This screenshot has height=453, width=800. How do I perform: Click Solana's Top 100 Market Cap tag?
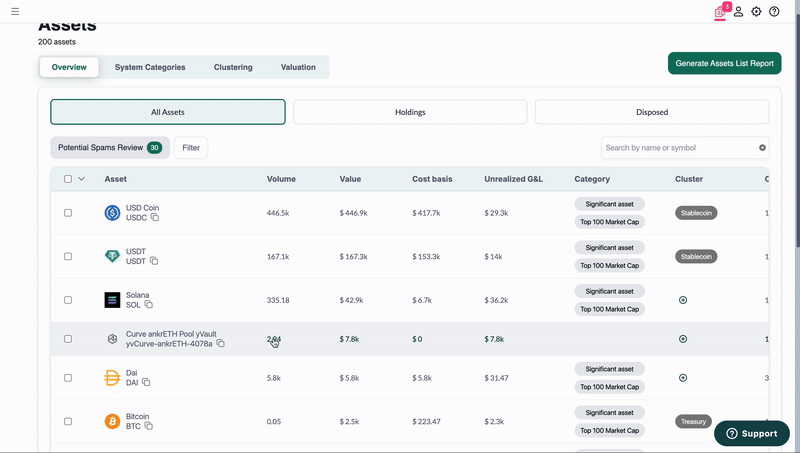[x=610, y=309]
